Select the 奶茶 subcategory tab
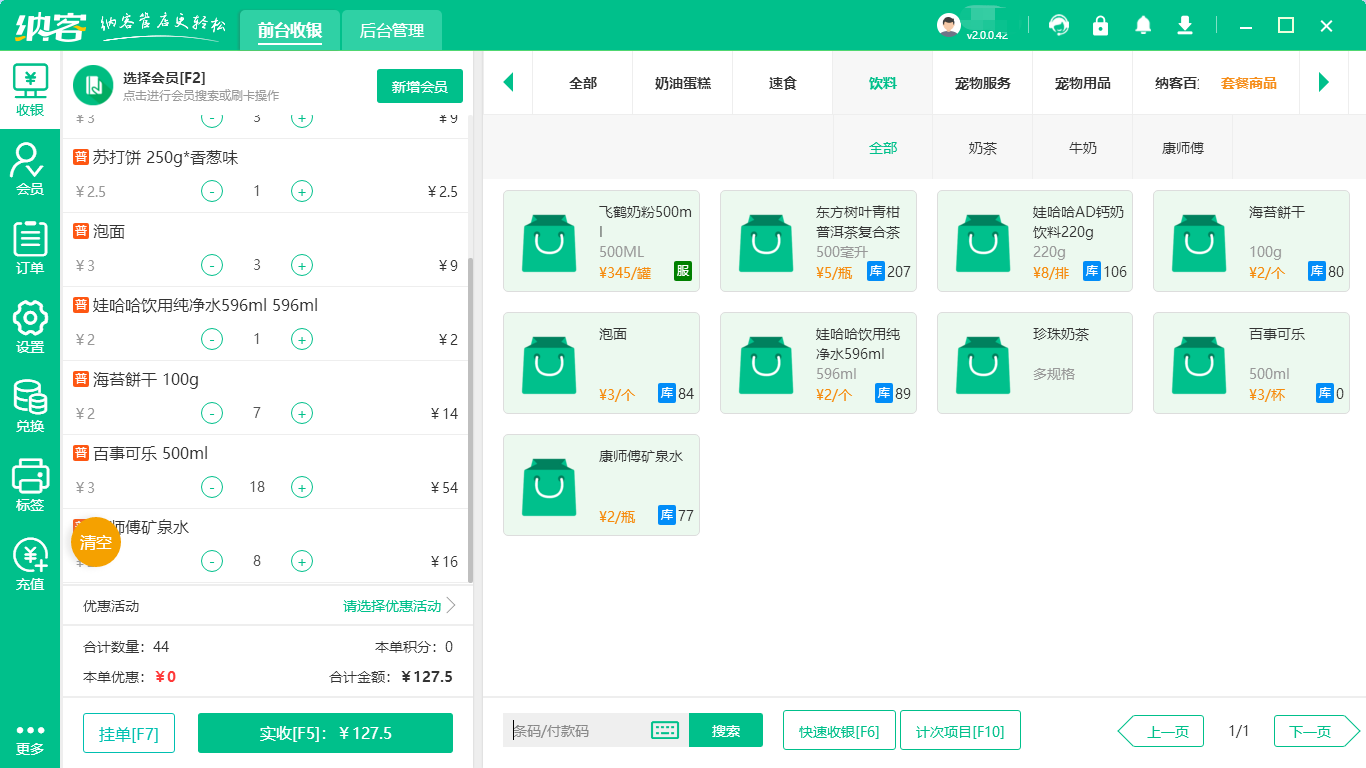Image resolution: width=1366 pixels, height=768 pixels. coord(983,146)
